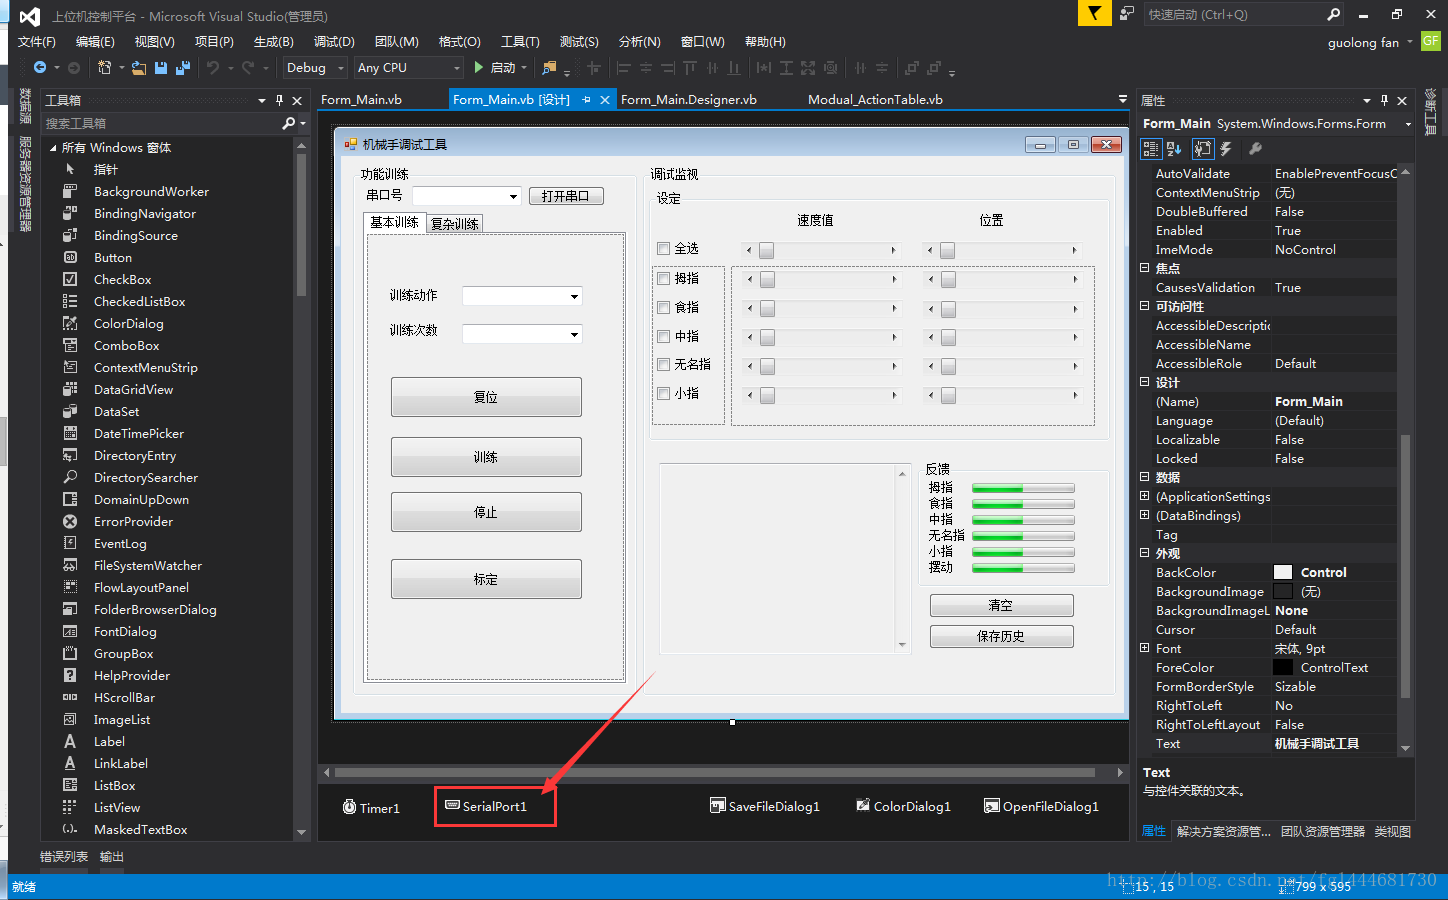Select the Timer1 component in tray
This screenshot has height=900, width=1448.
(371, 808)
